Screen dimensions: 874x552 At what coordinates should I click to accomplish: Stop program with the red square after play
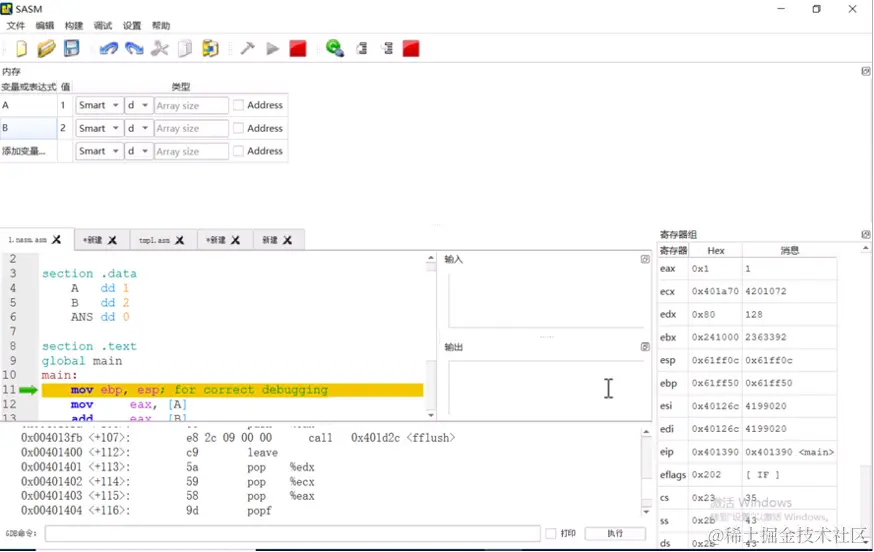pyautogui.click(x=298, y=49)
